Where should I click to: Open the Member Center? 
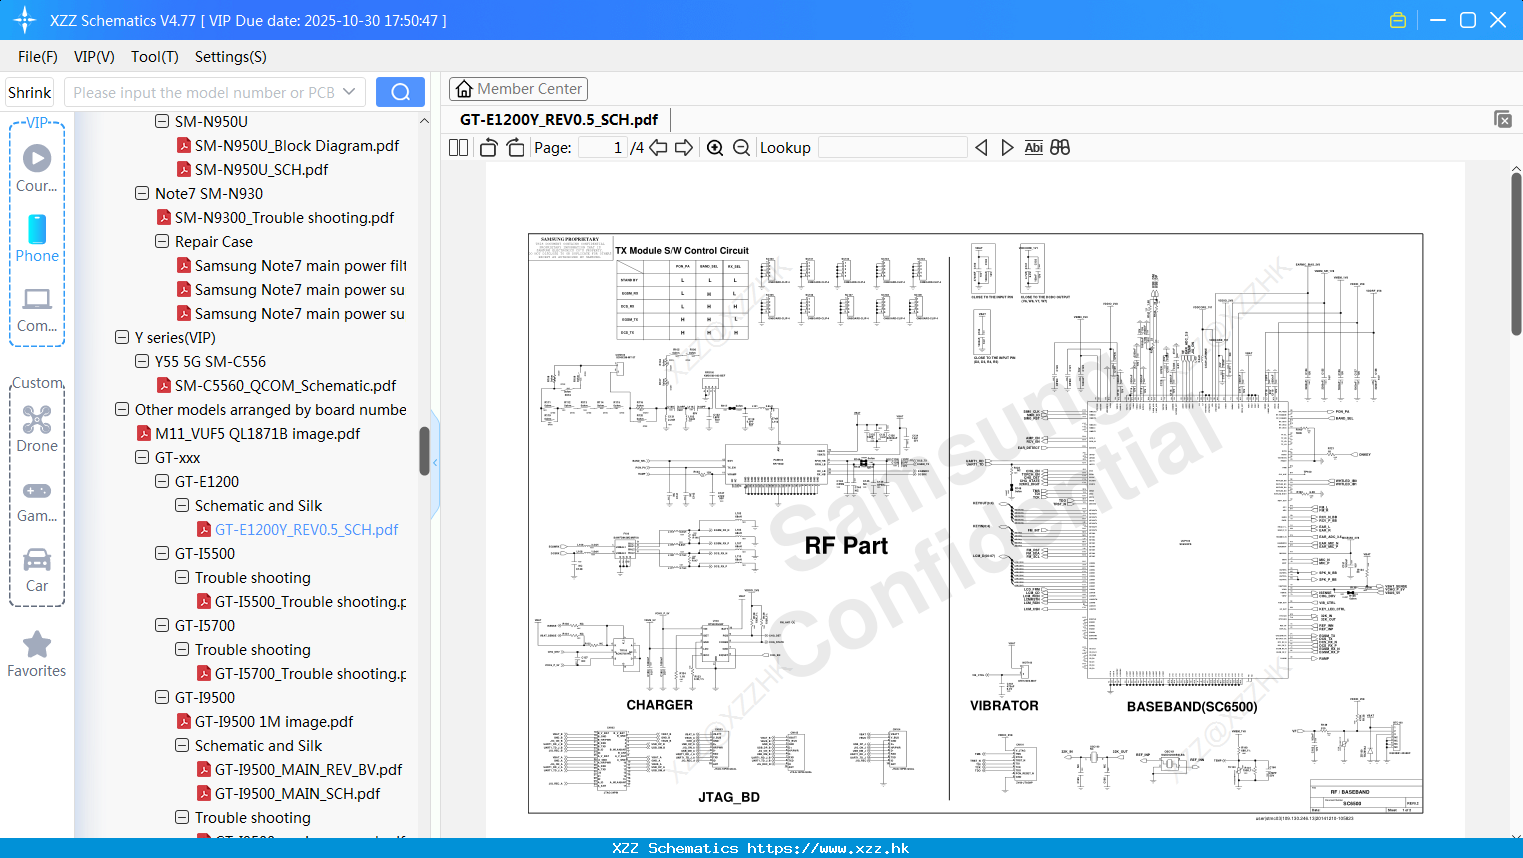coord(518,89)
